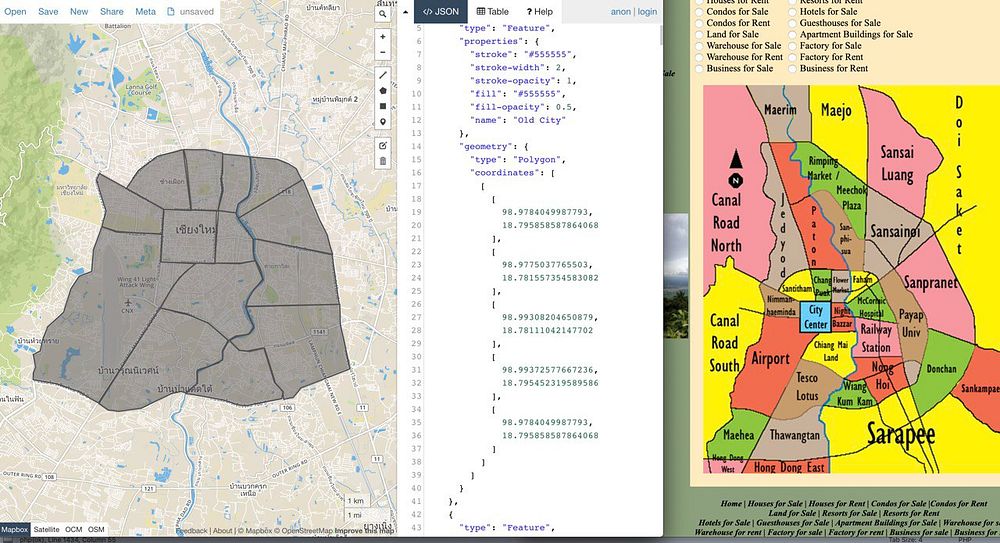
Task: Select Warehouse for Rent radio button
Action: 699,57
